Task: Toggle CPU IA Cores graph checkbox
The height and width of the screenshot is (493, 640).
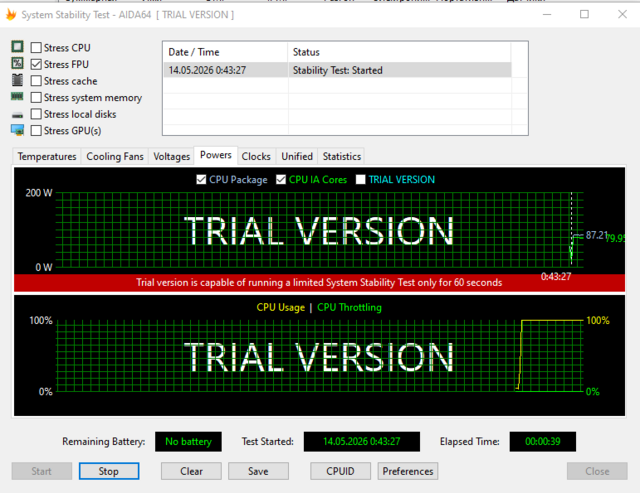Action: [x=281, y=180]
